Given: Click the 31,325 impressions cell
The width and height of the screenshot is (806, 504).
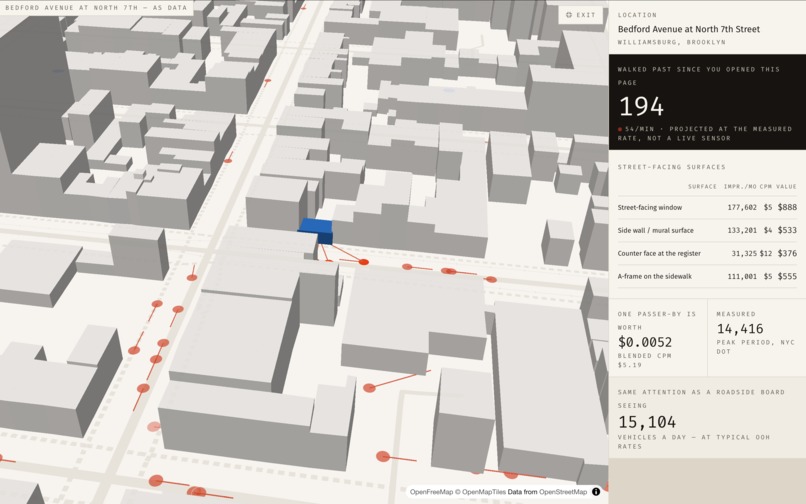Looking at the screenshot, I should (744, 253).
